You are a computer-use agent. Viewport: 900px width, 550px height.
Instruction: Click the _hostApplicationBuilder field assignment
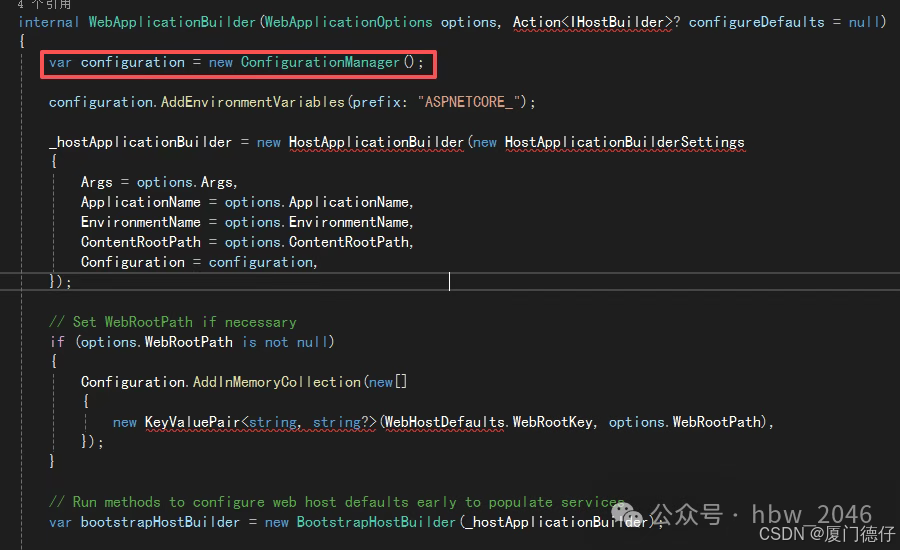coord(141,142)
